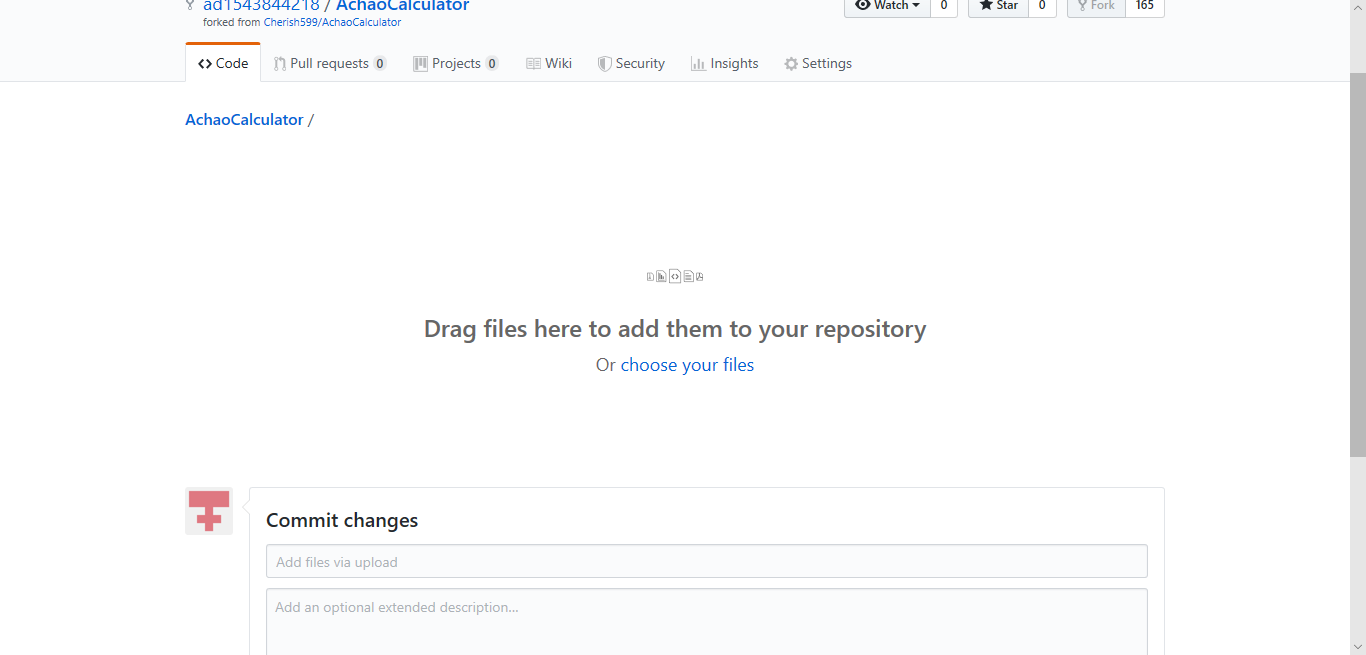Open the Watch dropdown button

click(x=887, y=6)
